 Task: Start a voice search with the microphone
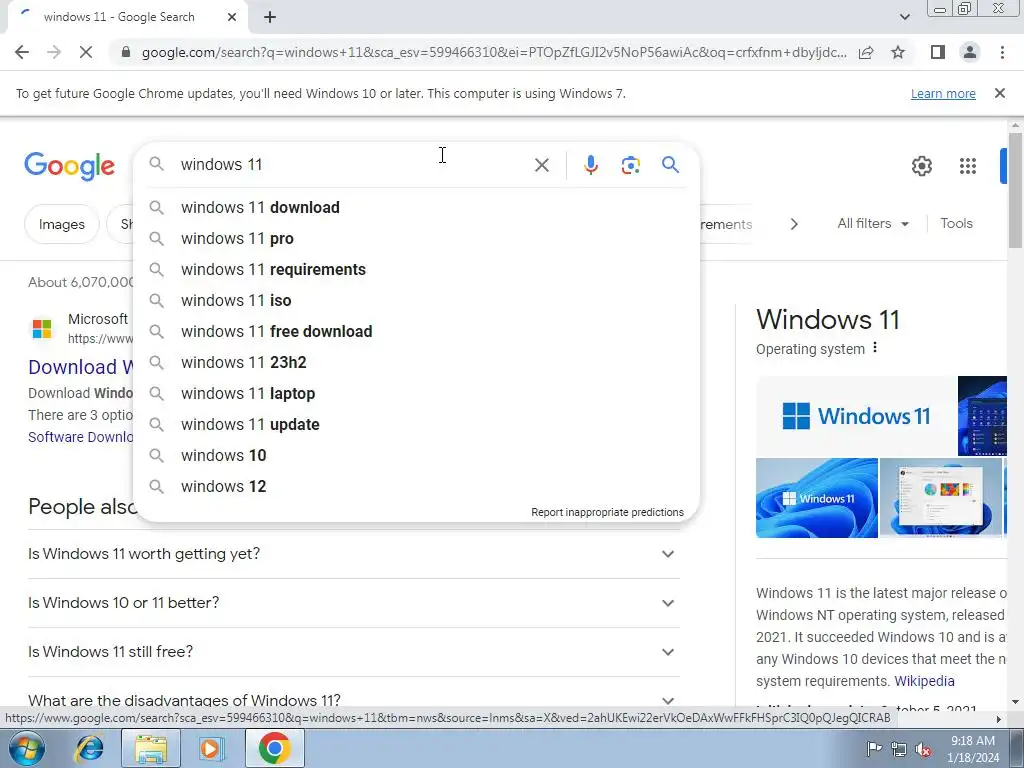(x=590, y=165)
